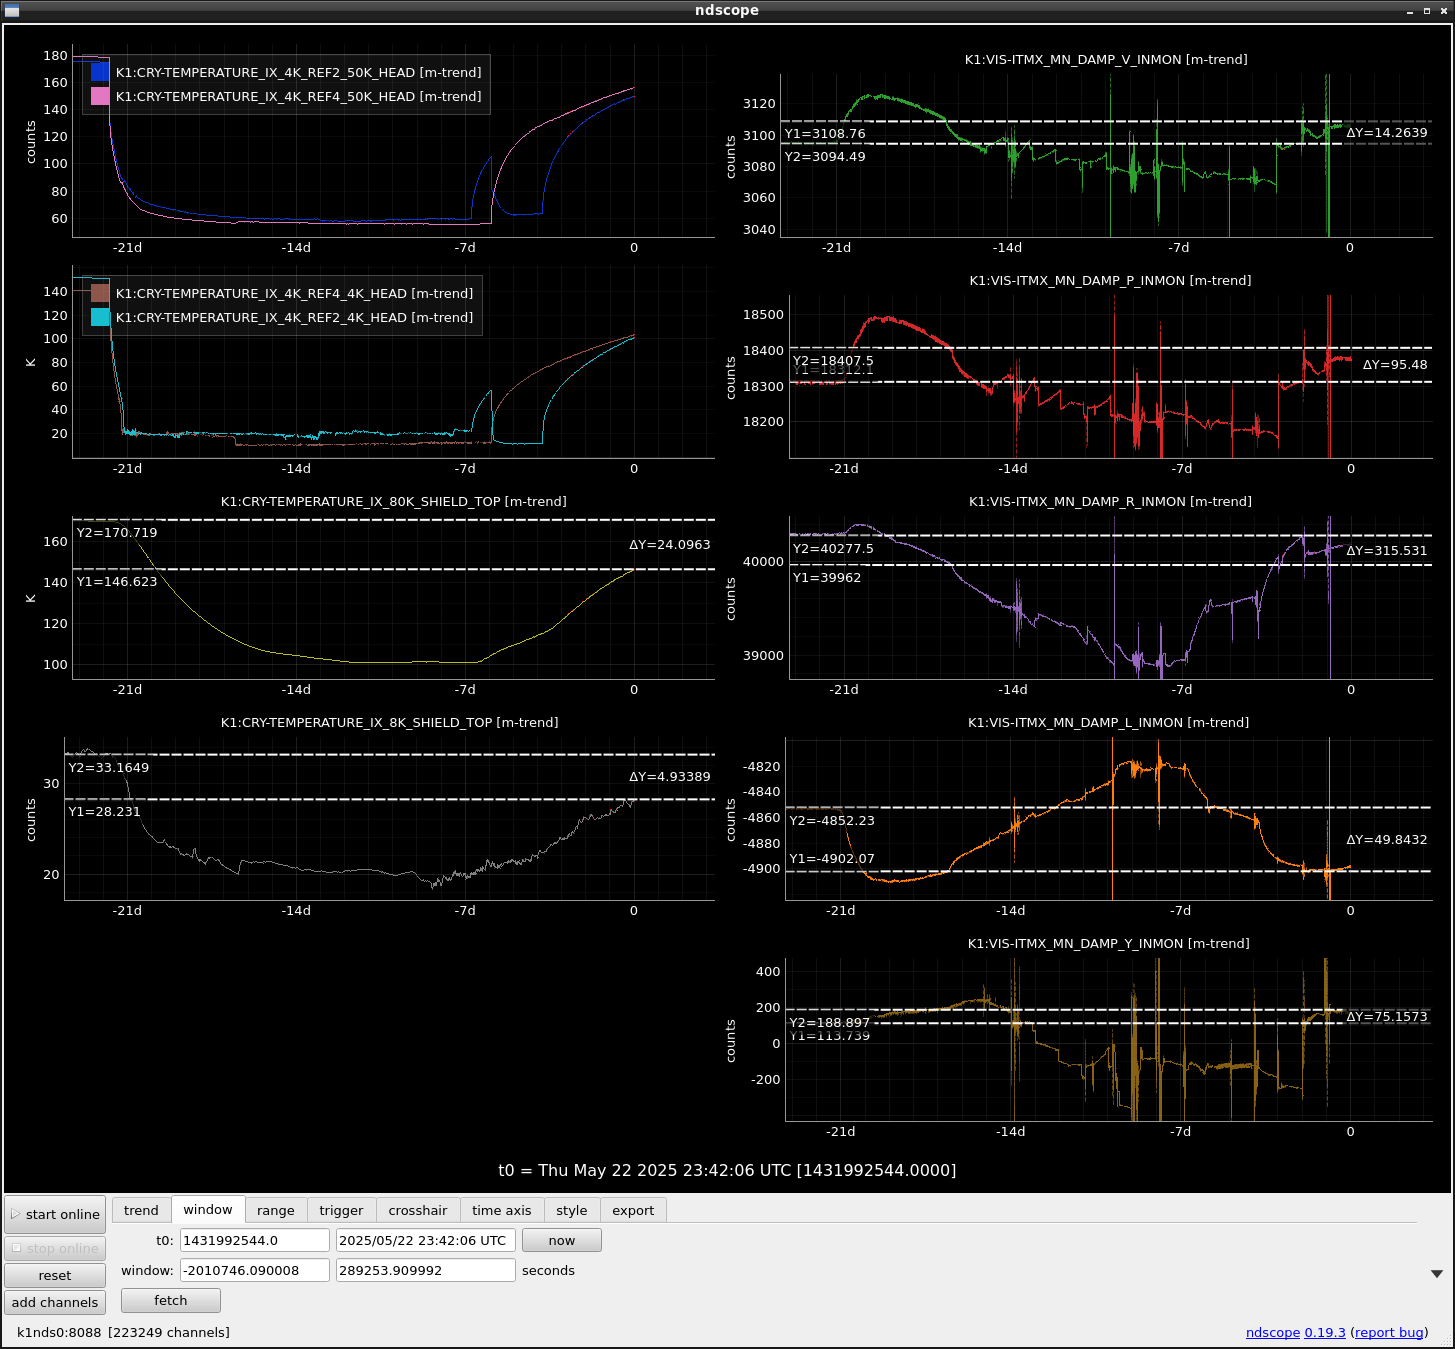The width and height of the screenshot is (1455, 1349).
Task: Open the trend tab
Action: click(x=141, y=1210)
